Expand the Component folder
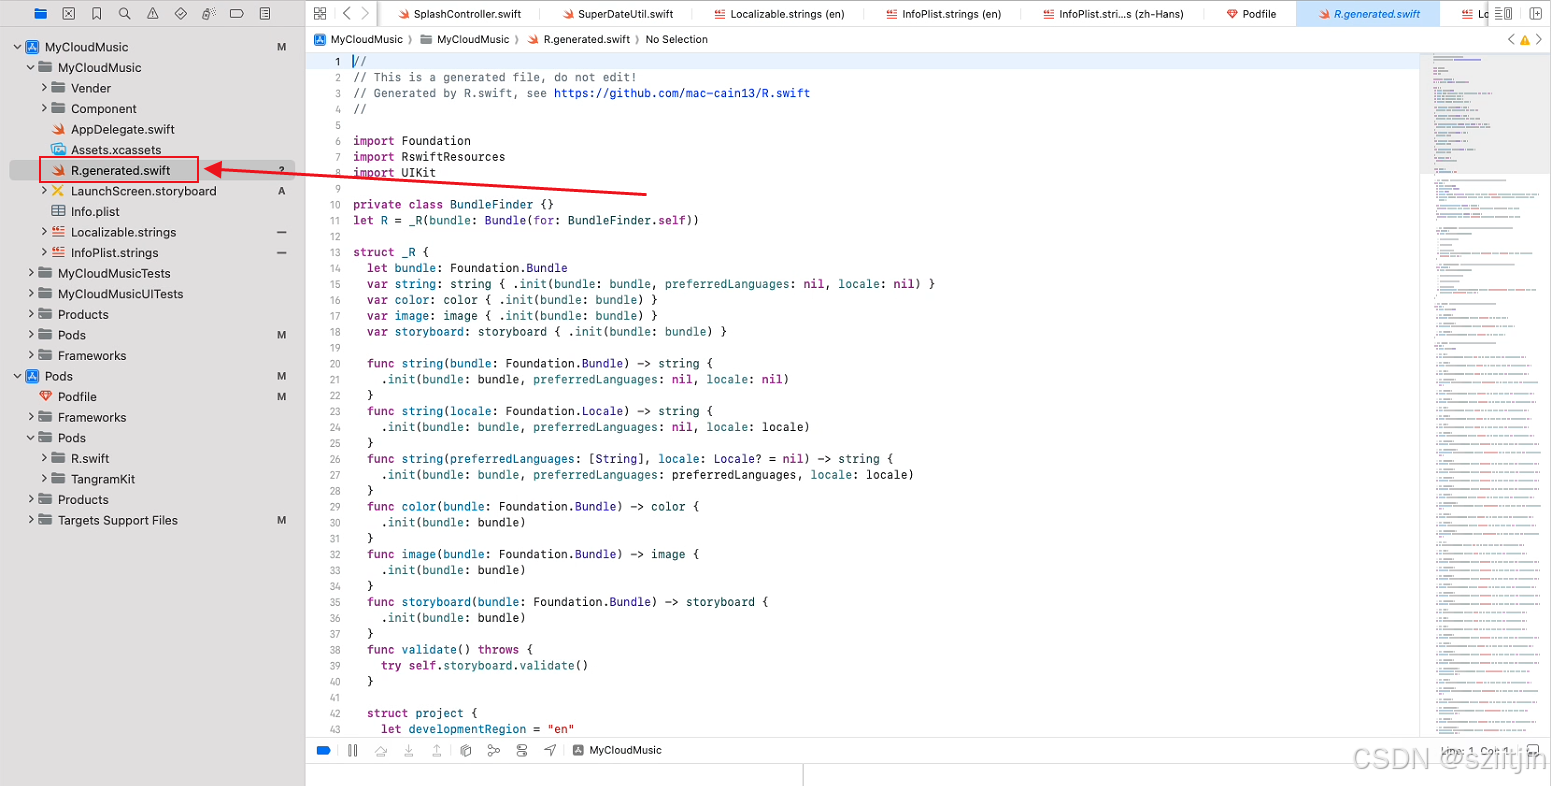This screenshot has width=1551, height=786. [x=44, y=109]
